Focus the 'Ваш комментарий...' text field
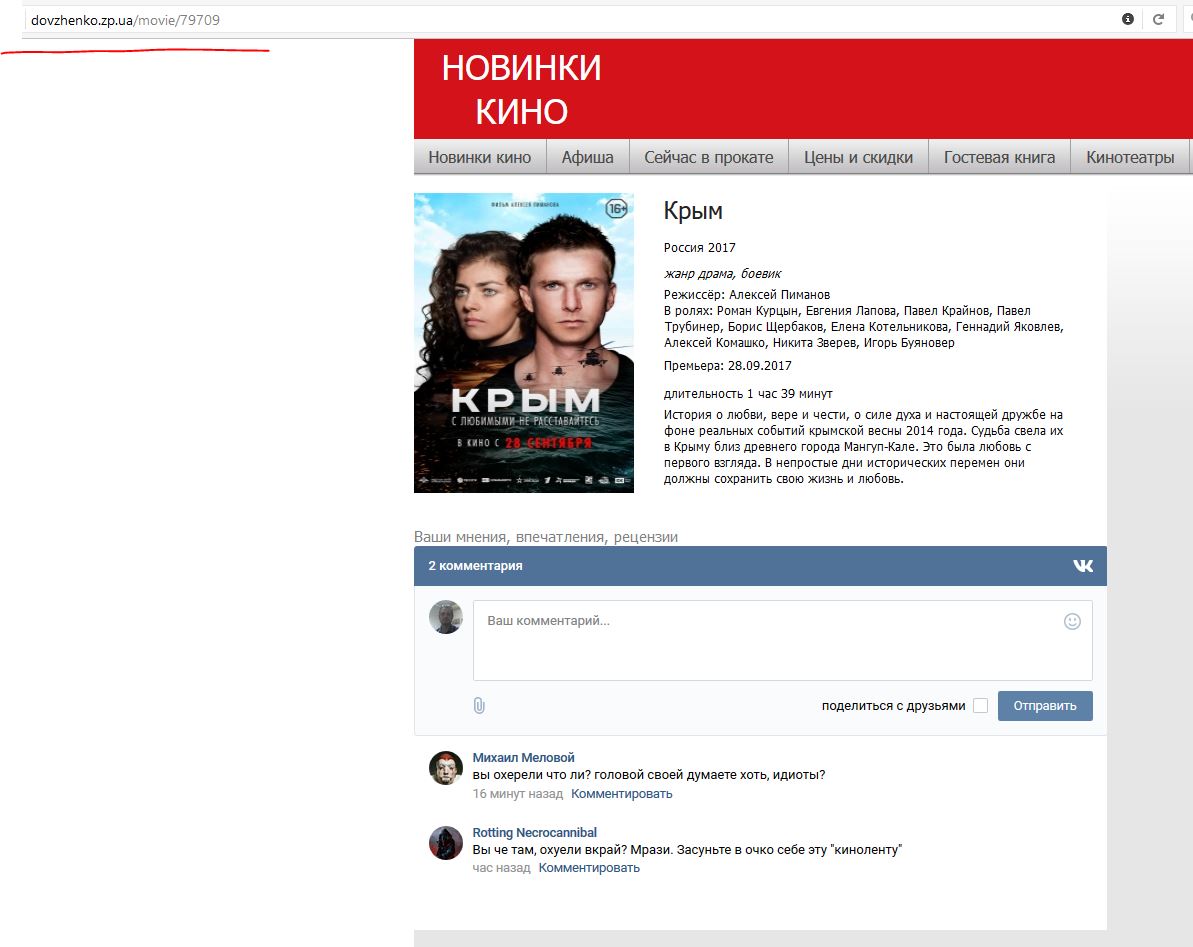The height and width of the screenshot is (947, 1193). point(783,640)
